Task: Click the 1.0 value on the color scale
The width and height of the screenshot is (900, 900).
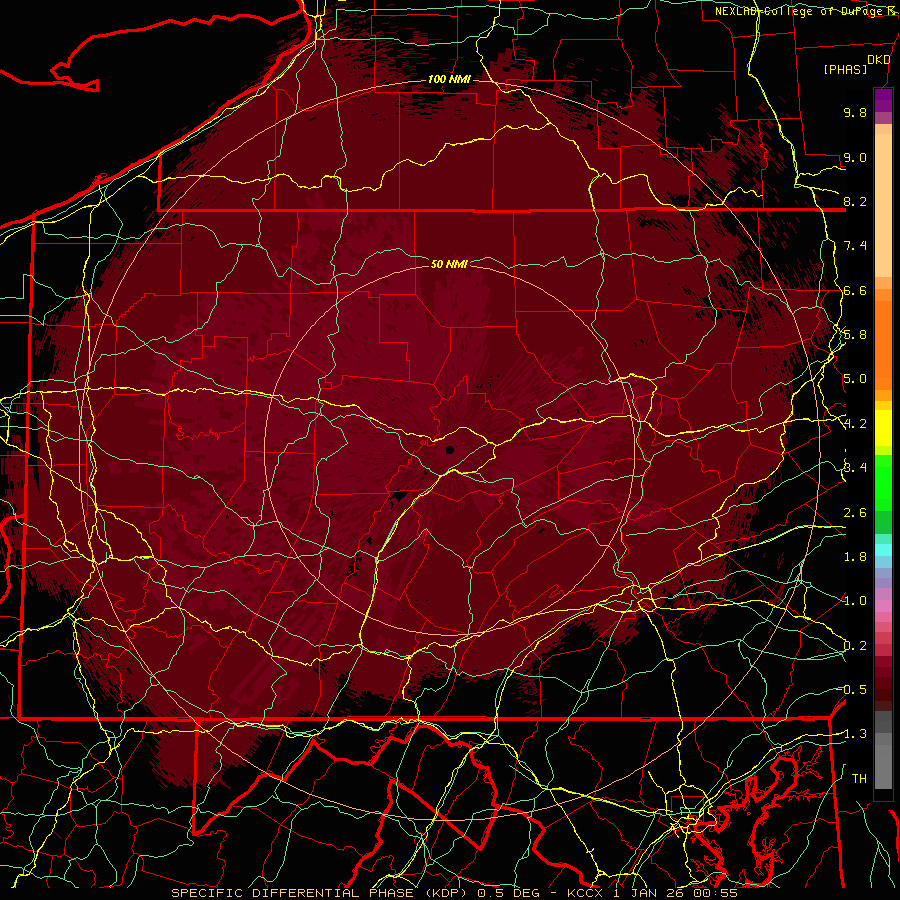Action: [x=855, y=601]
